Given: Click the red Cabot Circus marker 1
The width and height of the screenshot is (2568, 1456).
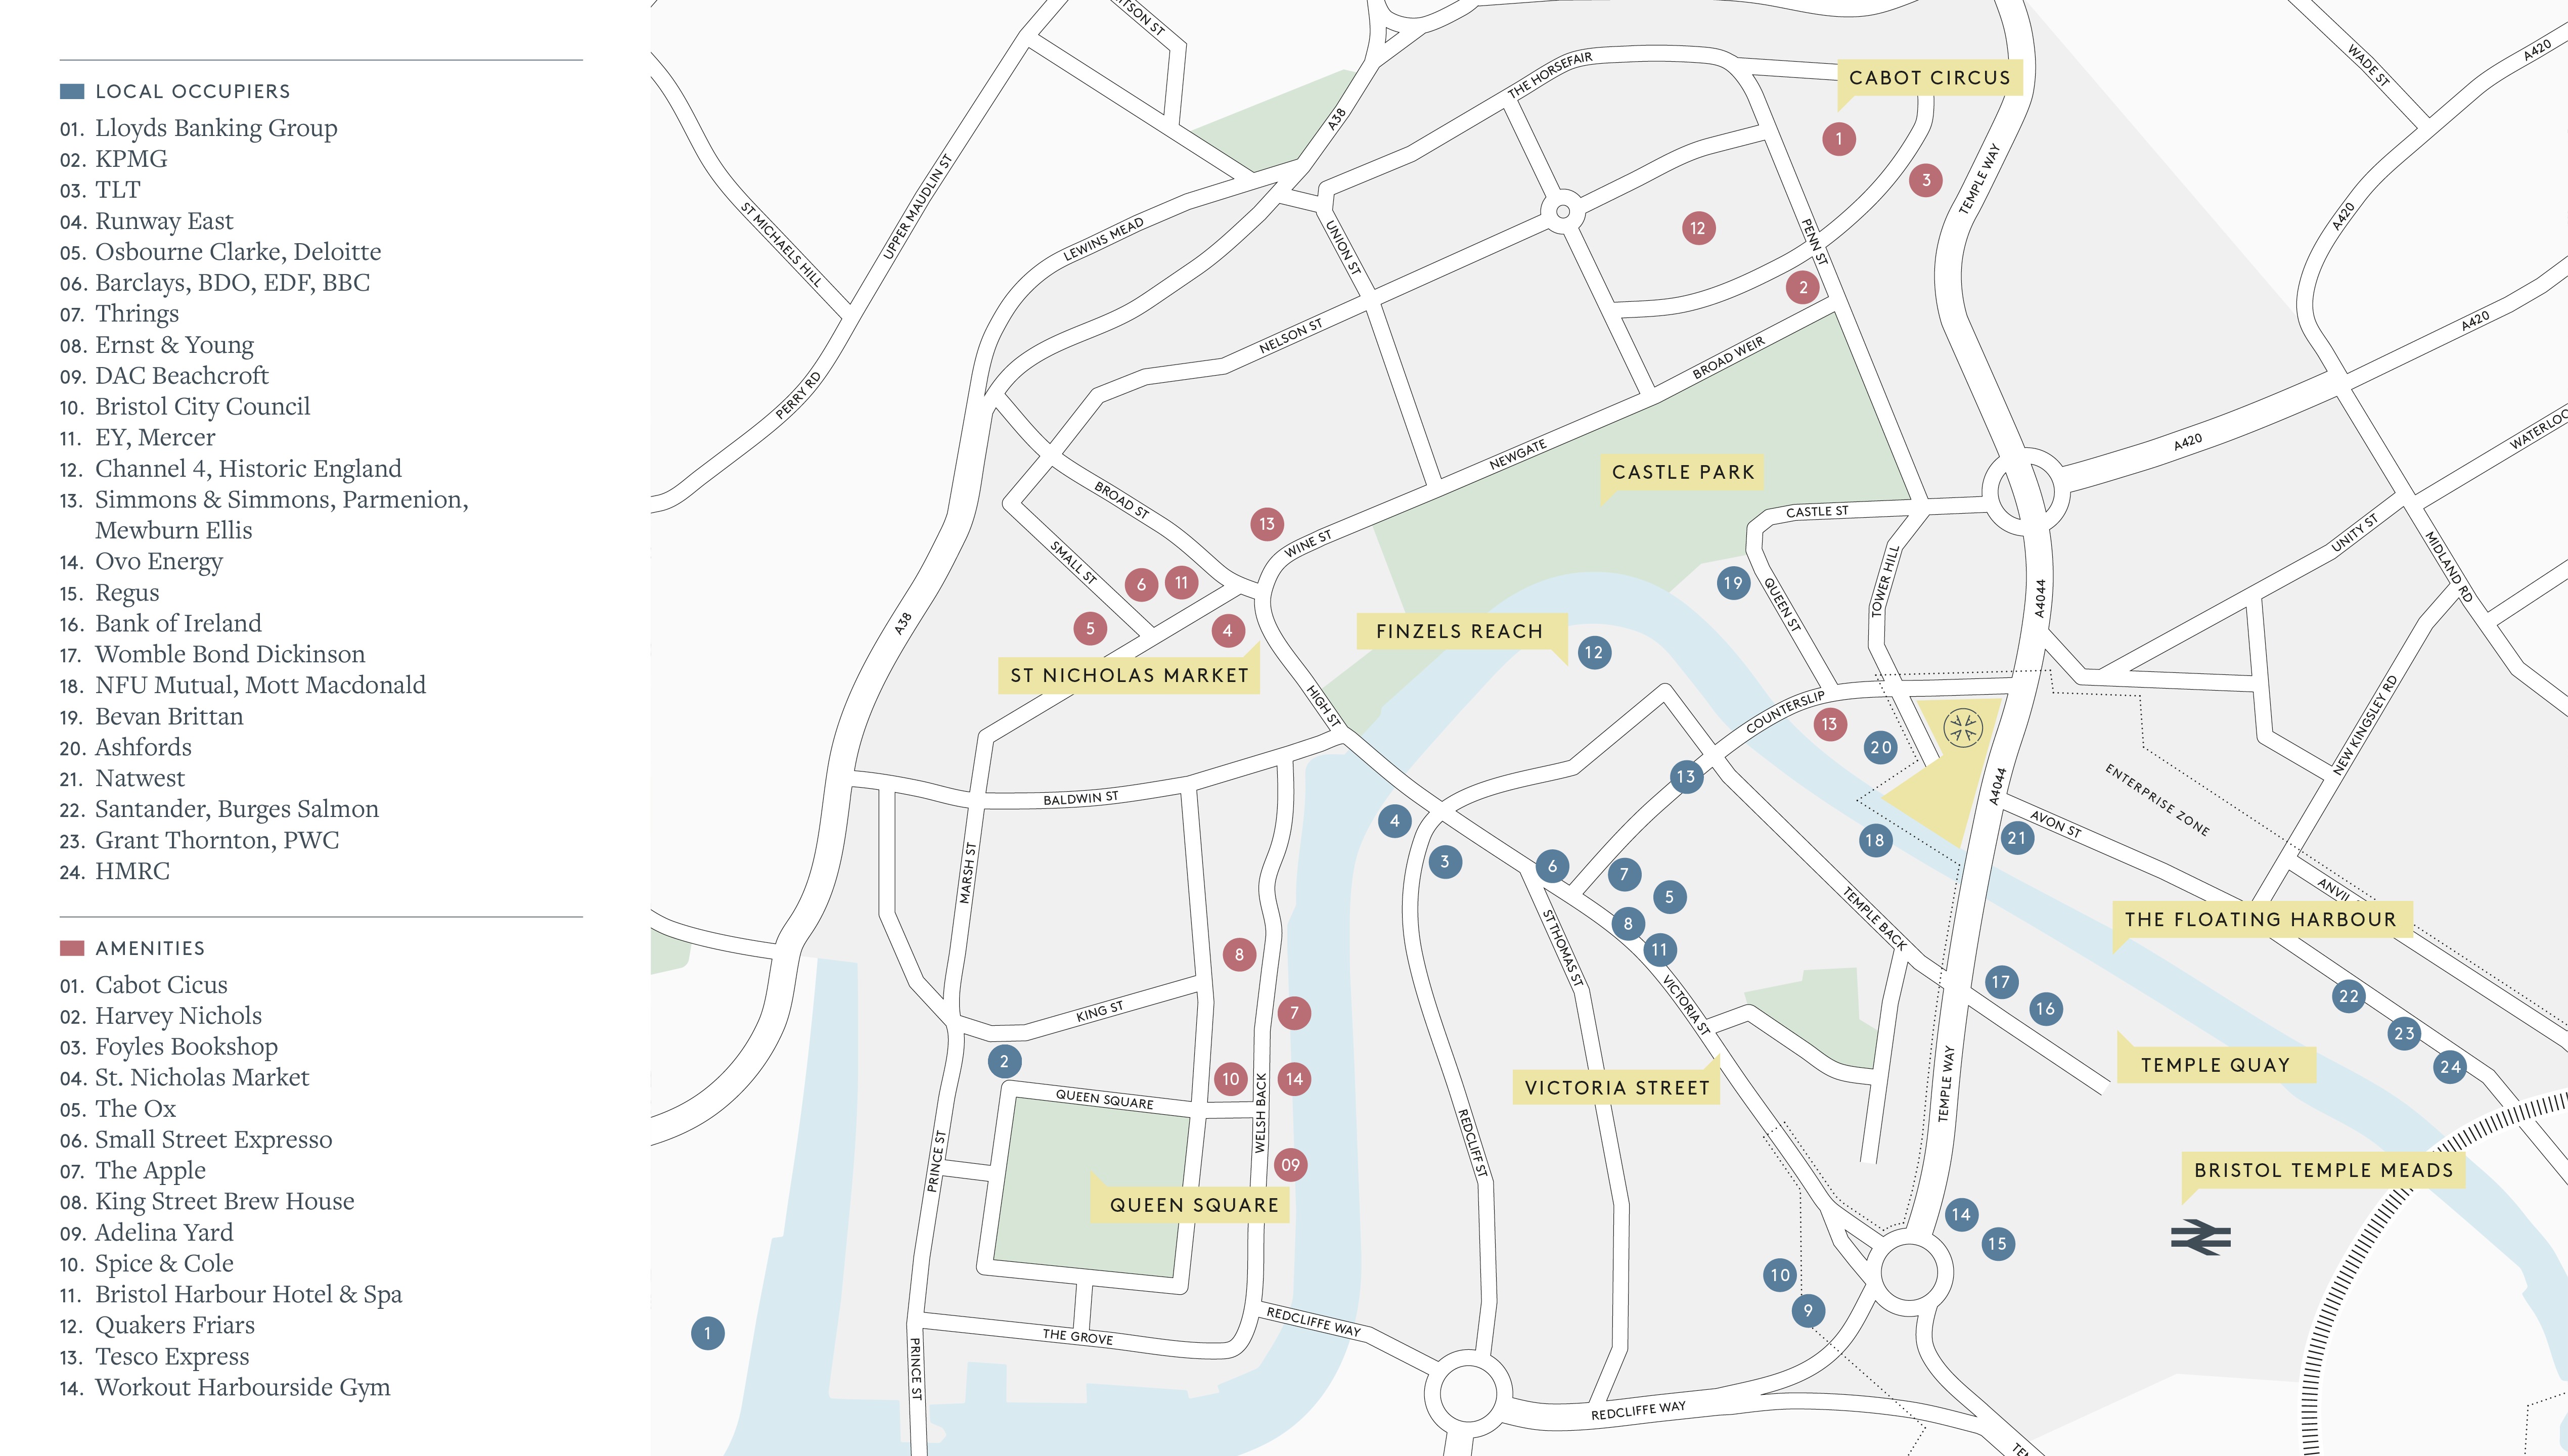Looking at the screenshot, I should pyautogui.click(x=1838, y=139).
